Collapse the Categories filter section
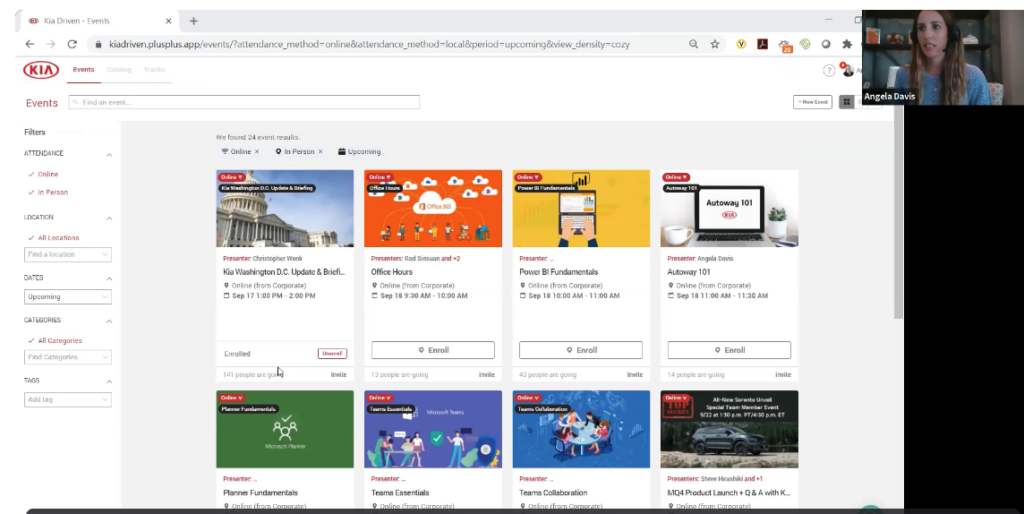 [109, 321]
